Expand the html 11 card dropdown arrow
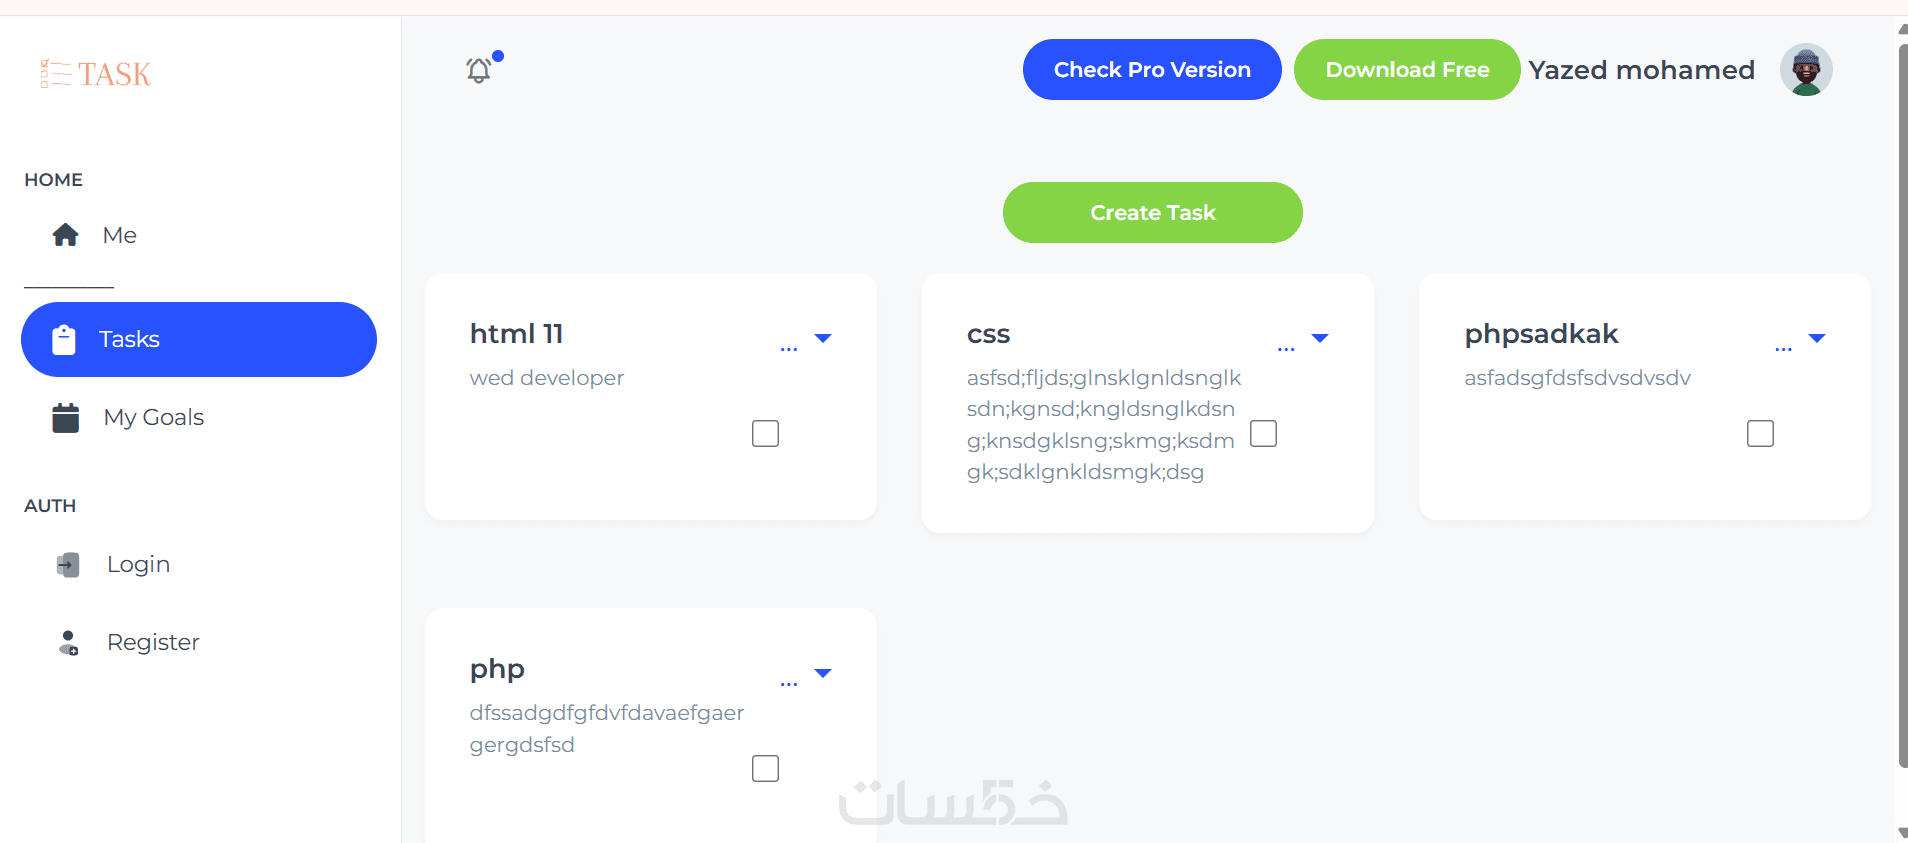 tap(823, 338)
